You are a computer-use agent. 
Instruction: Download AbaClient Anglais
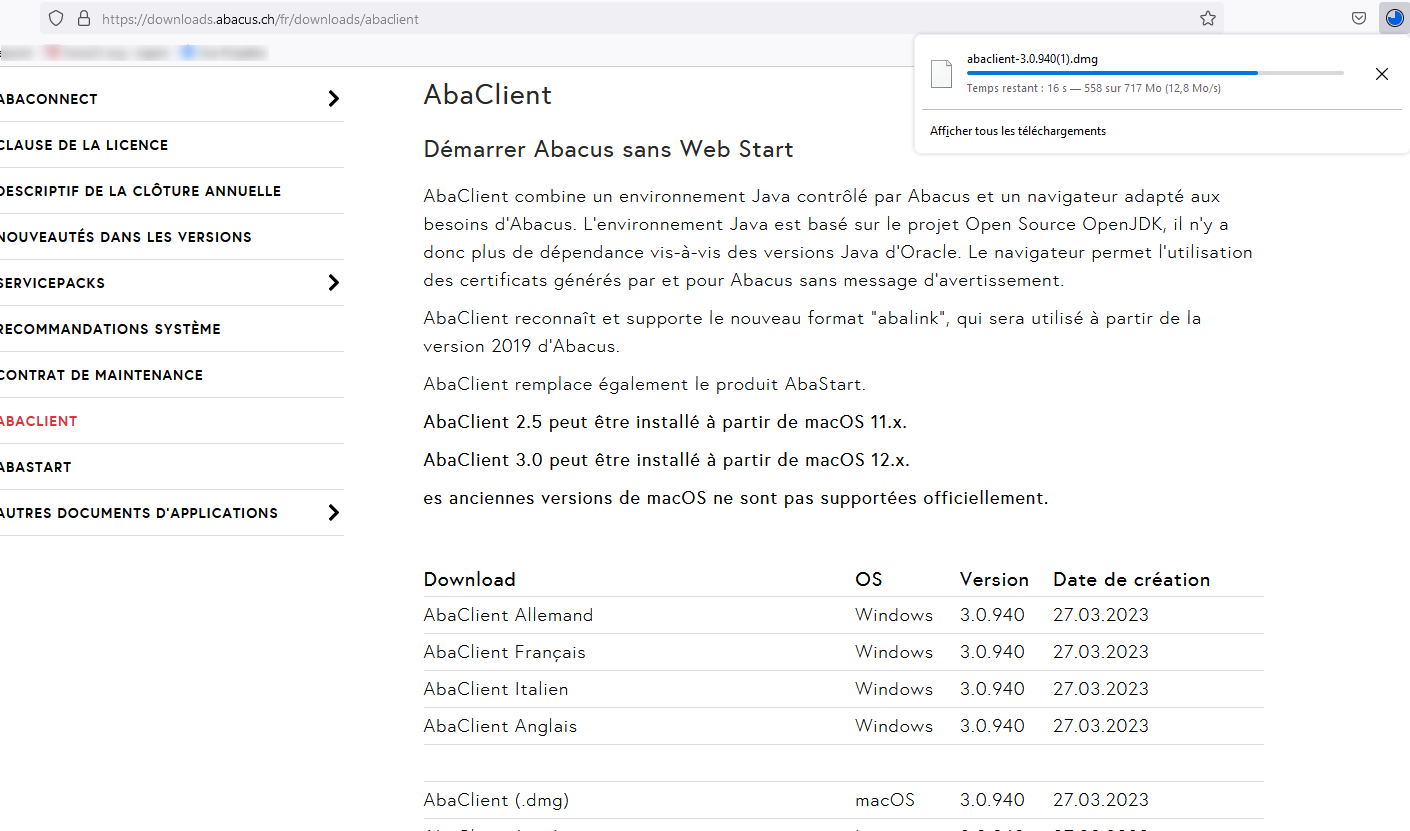pos(500,726)
